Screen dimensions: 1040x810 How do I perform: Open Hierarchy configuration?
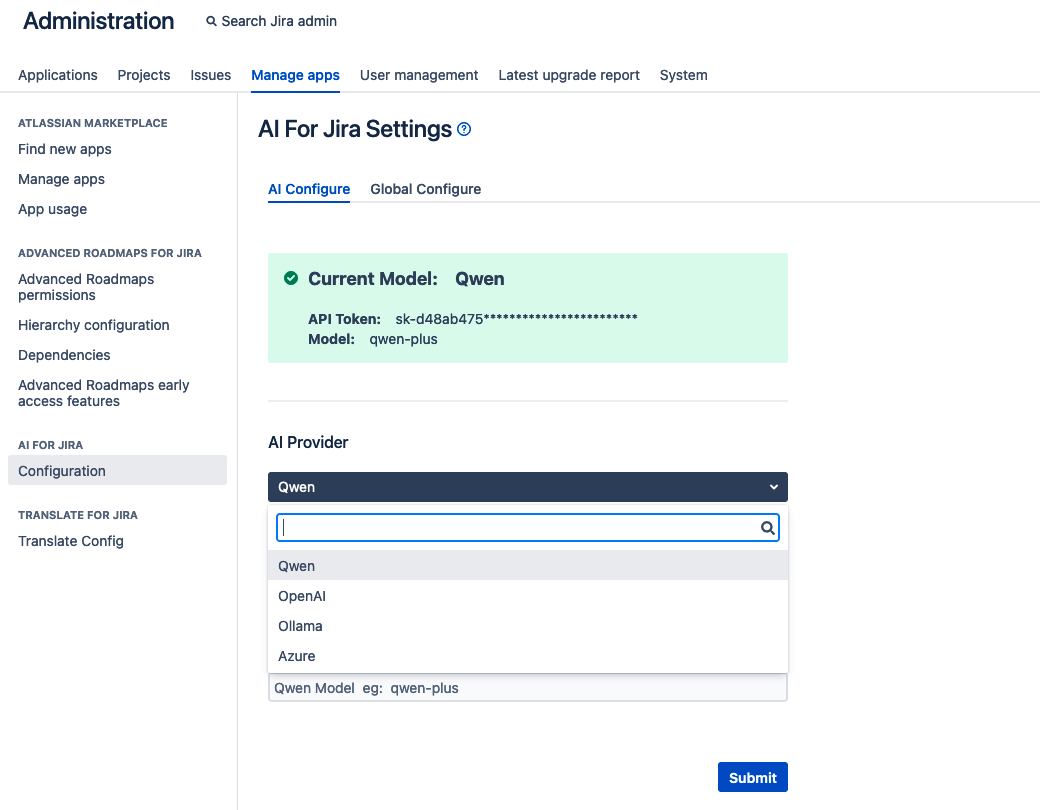pyautogui.click(x=94, y=325)
